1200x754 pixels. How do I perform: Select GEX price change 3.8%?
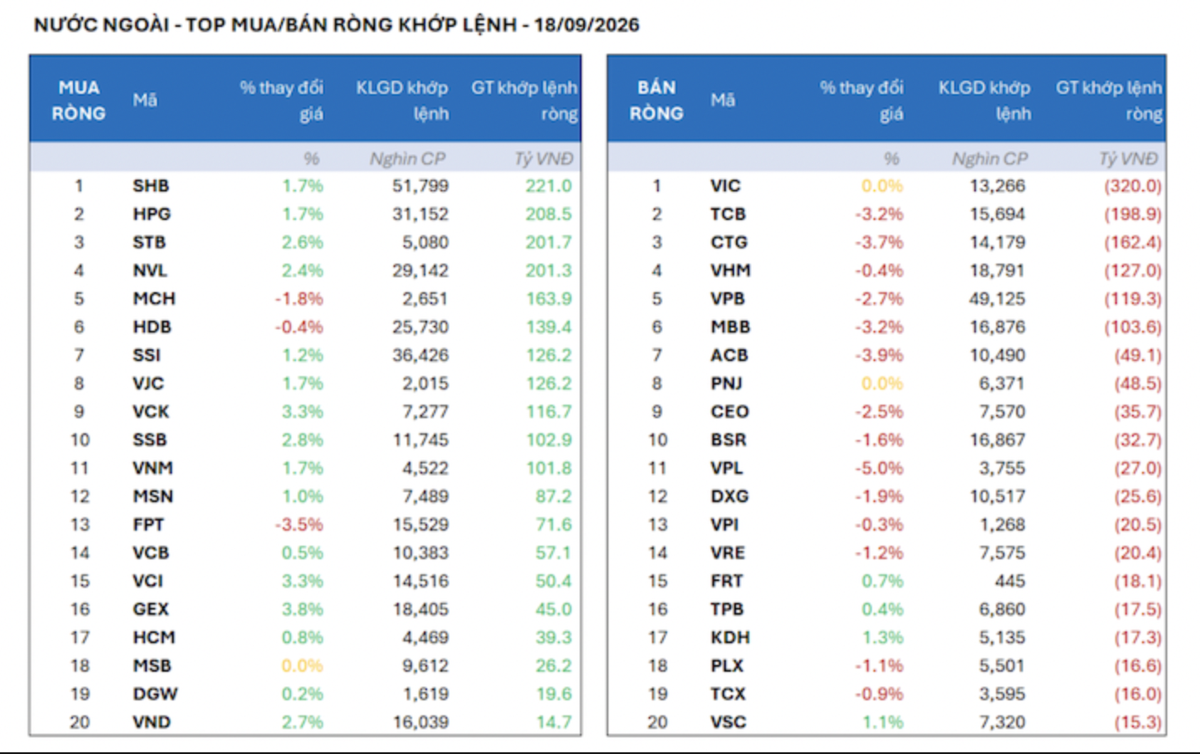pos(304,609)
